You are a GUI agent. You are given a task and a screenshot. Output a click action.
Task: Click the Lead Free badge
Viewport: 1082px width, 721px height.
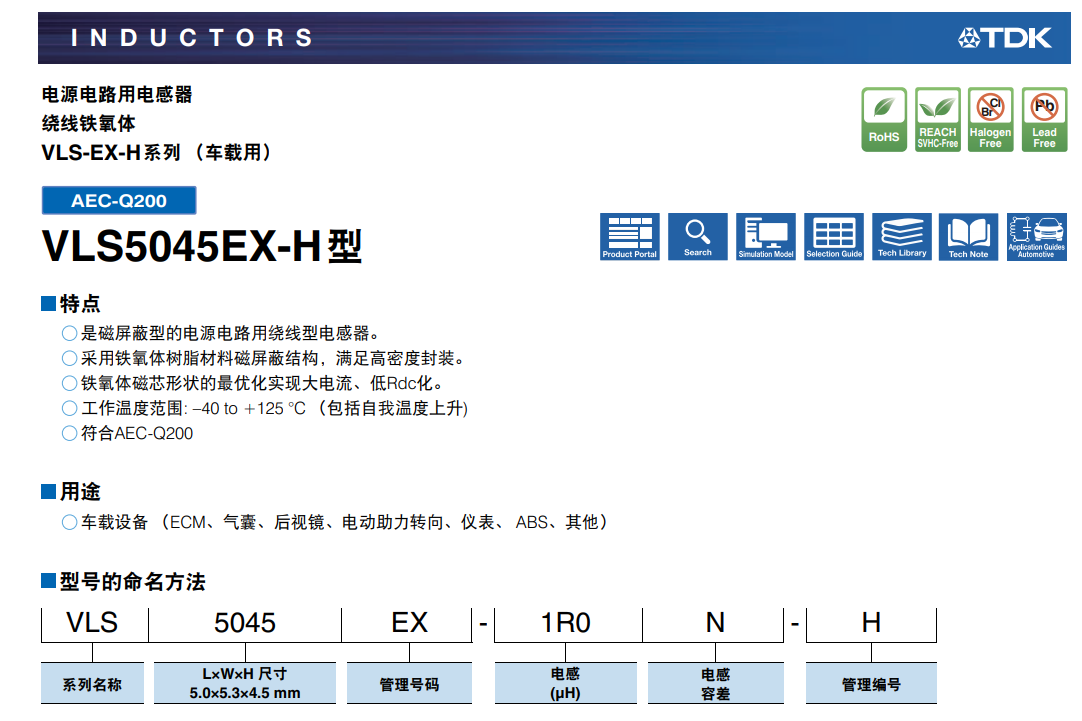click(x=1044, y=119)
